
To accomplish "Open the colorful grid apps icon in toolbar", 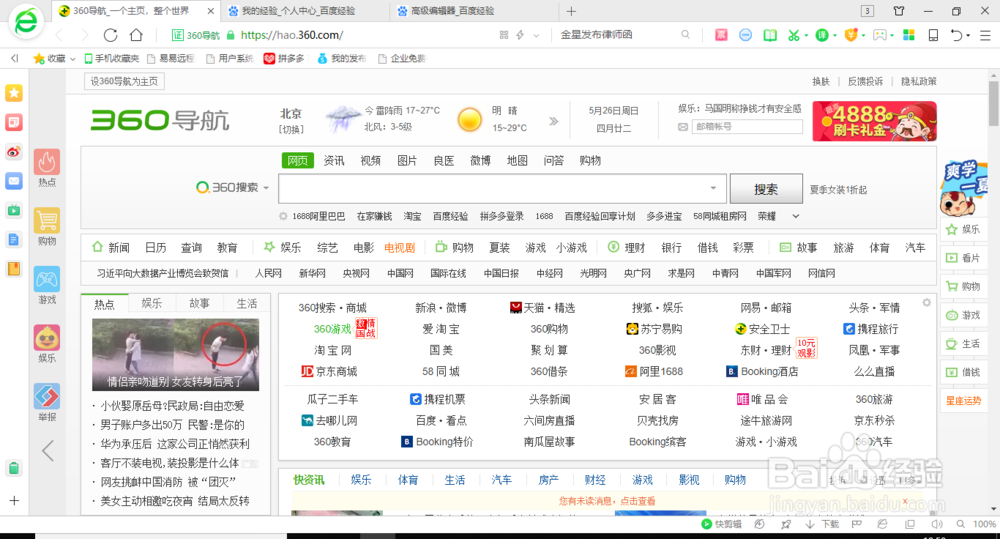I will pos(909,35).
